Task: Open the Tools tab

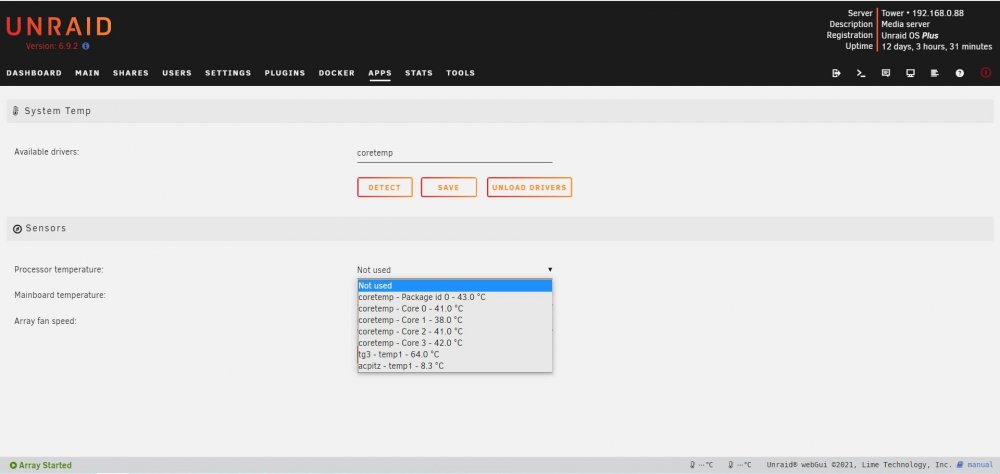Action: tap(460, 73)
